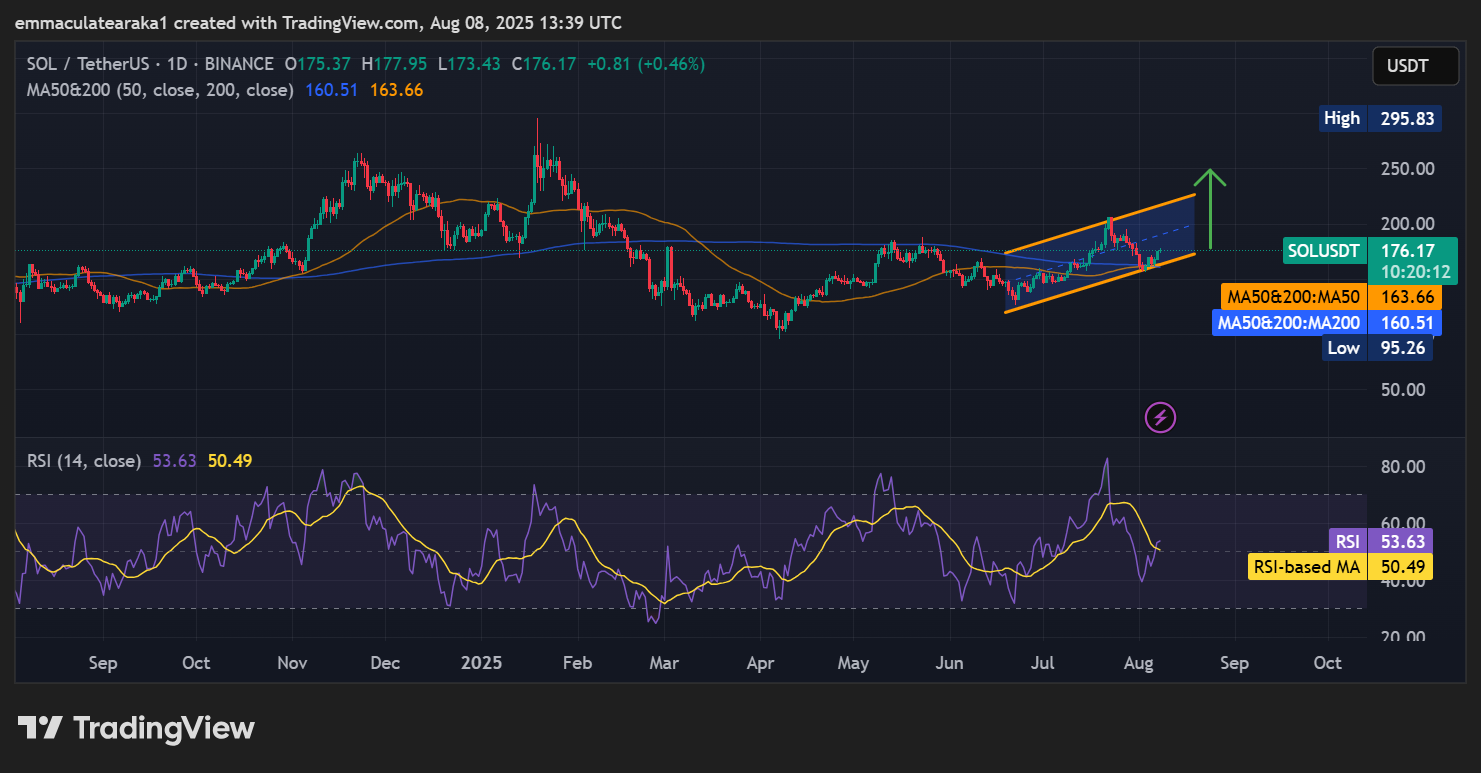Click the RSI-based MA 50.49 axis label
1481x773 pixels.
(x=1341, y=567)
